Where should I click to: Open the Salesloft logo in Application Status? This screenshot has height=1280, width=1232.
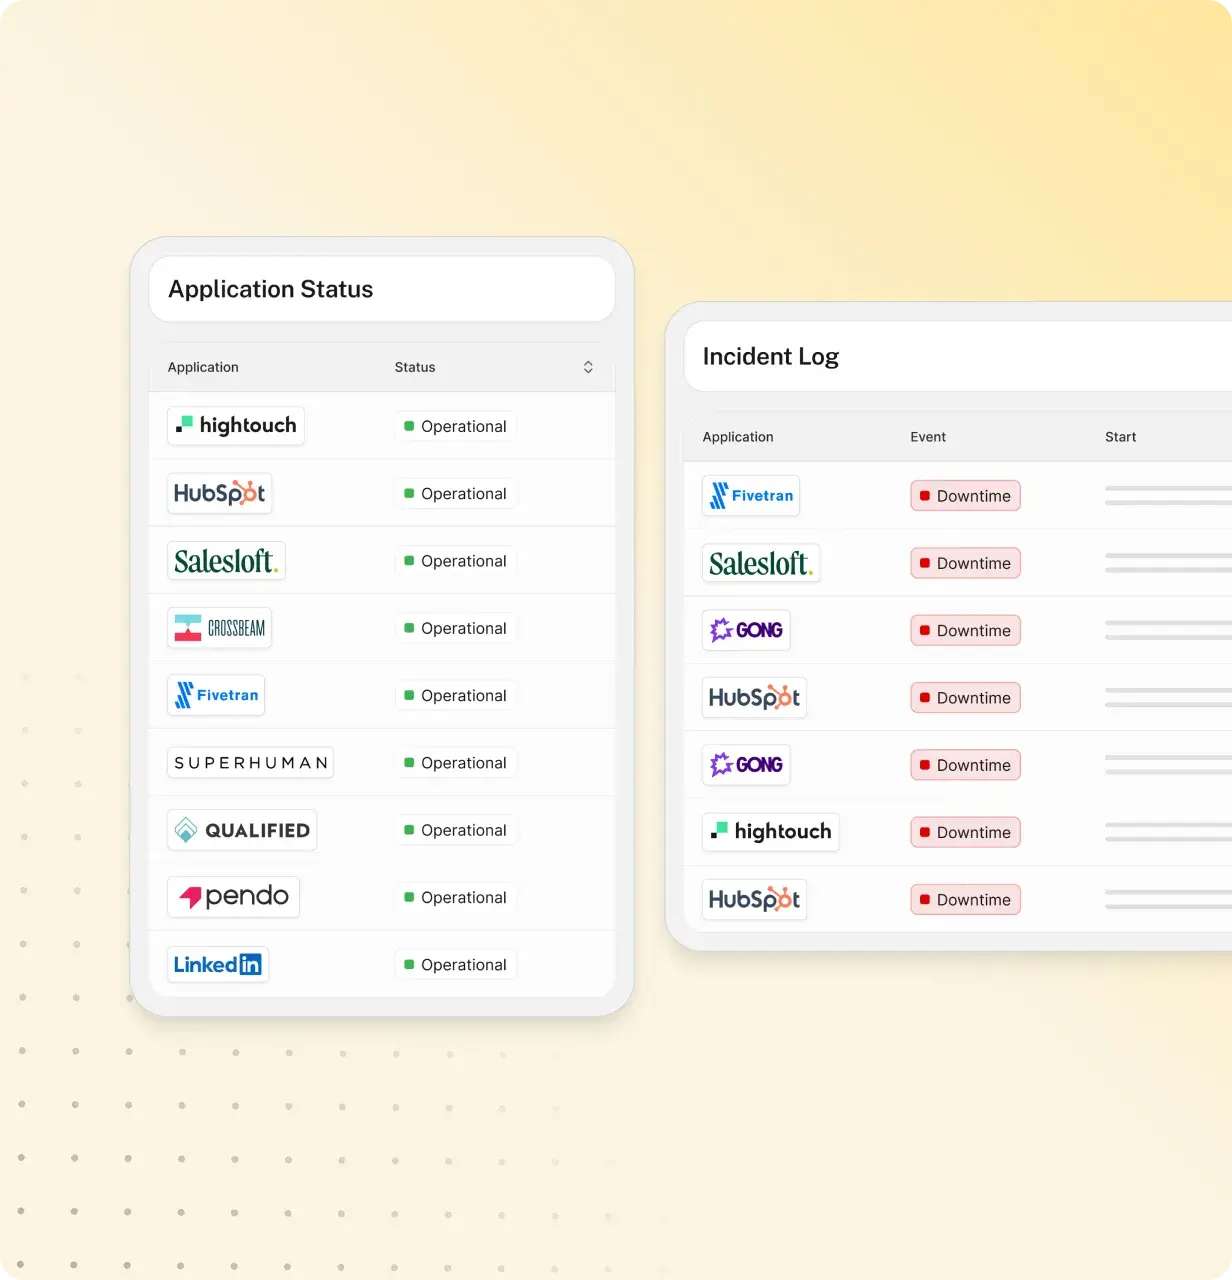pos(226,560)
